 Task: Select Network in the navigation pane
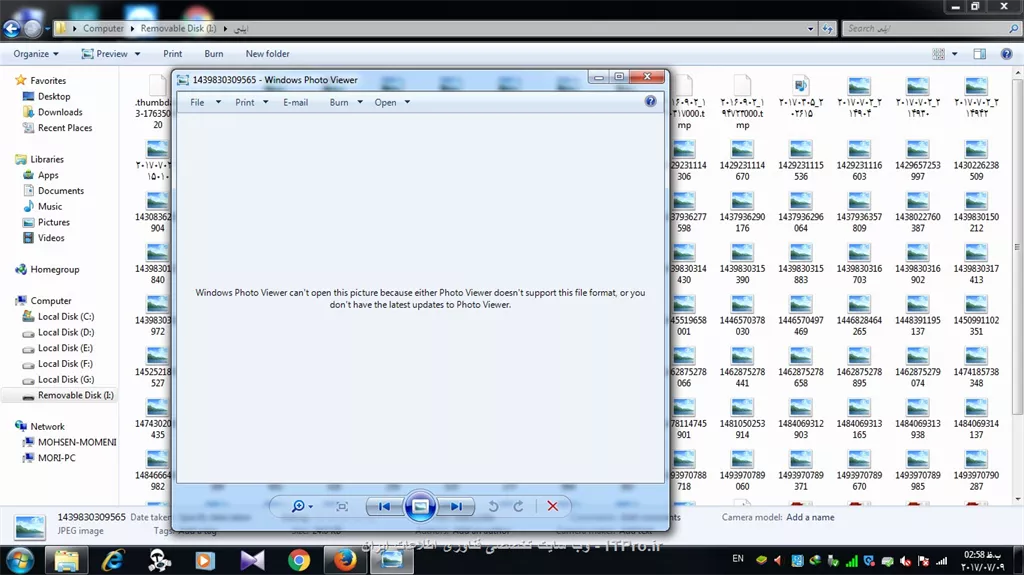[x=47, y=427]
